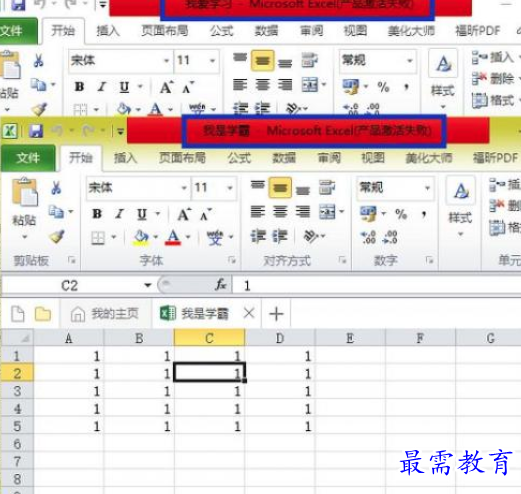
Task: Click Comma Style in front window
Action: coord(424,213)
